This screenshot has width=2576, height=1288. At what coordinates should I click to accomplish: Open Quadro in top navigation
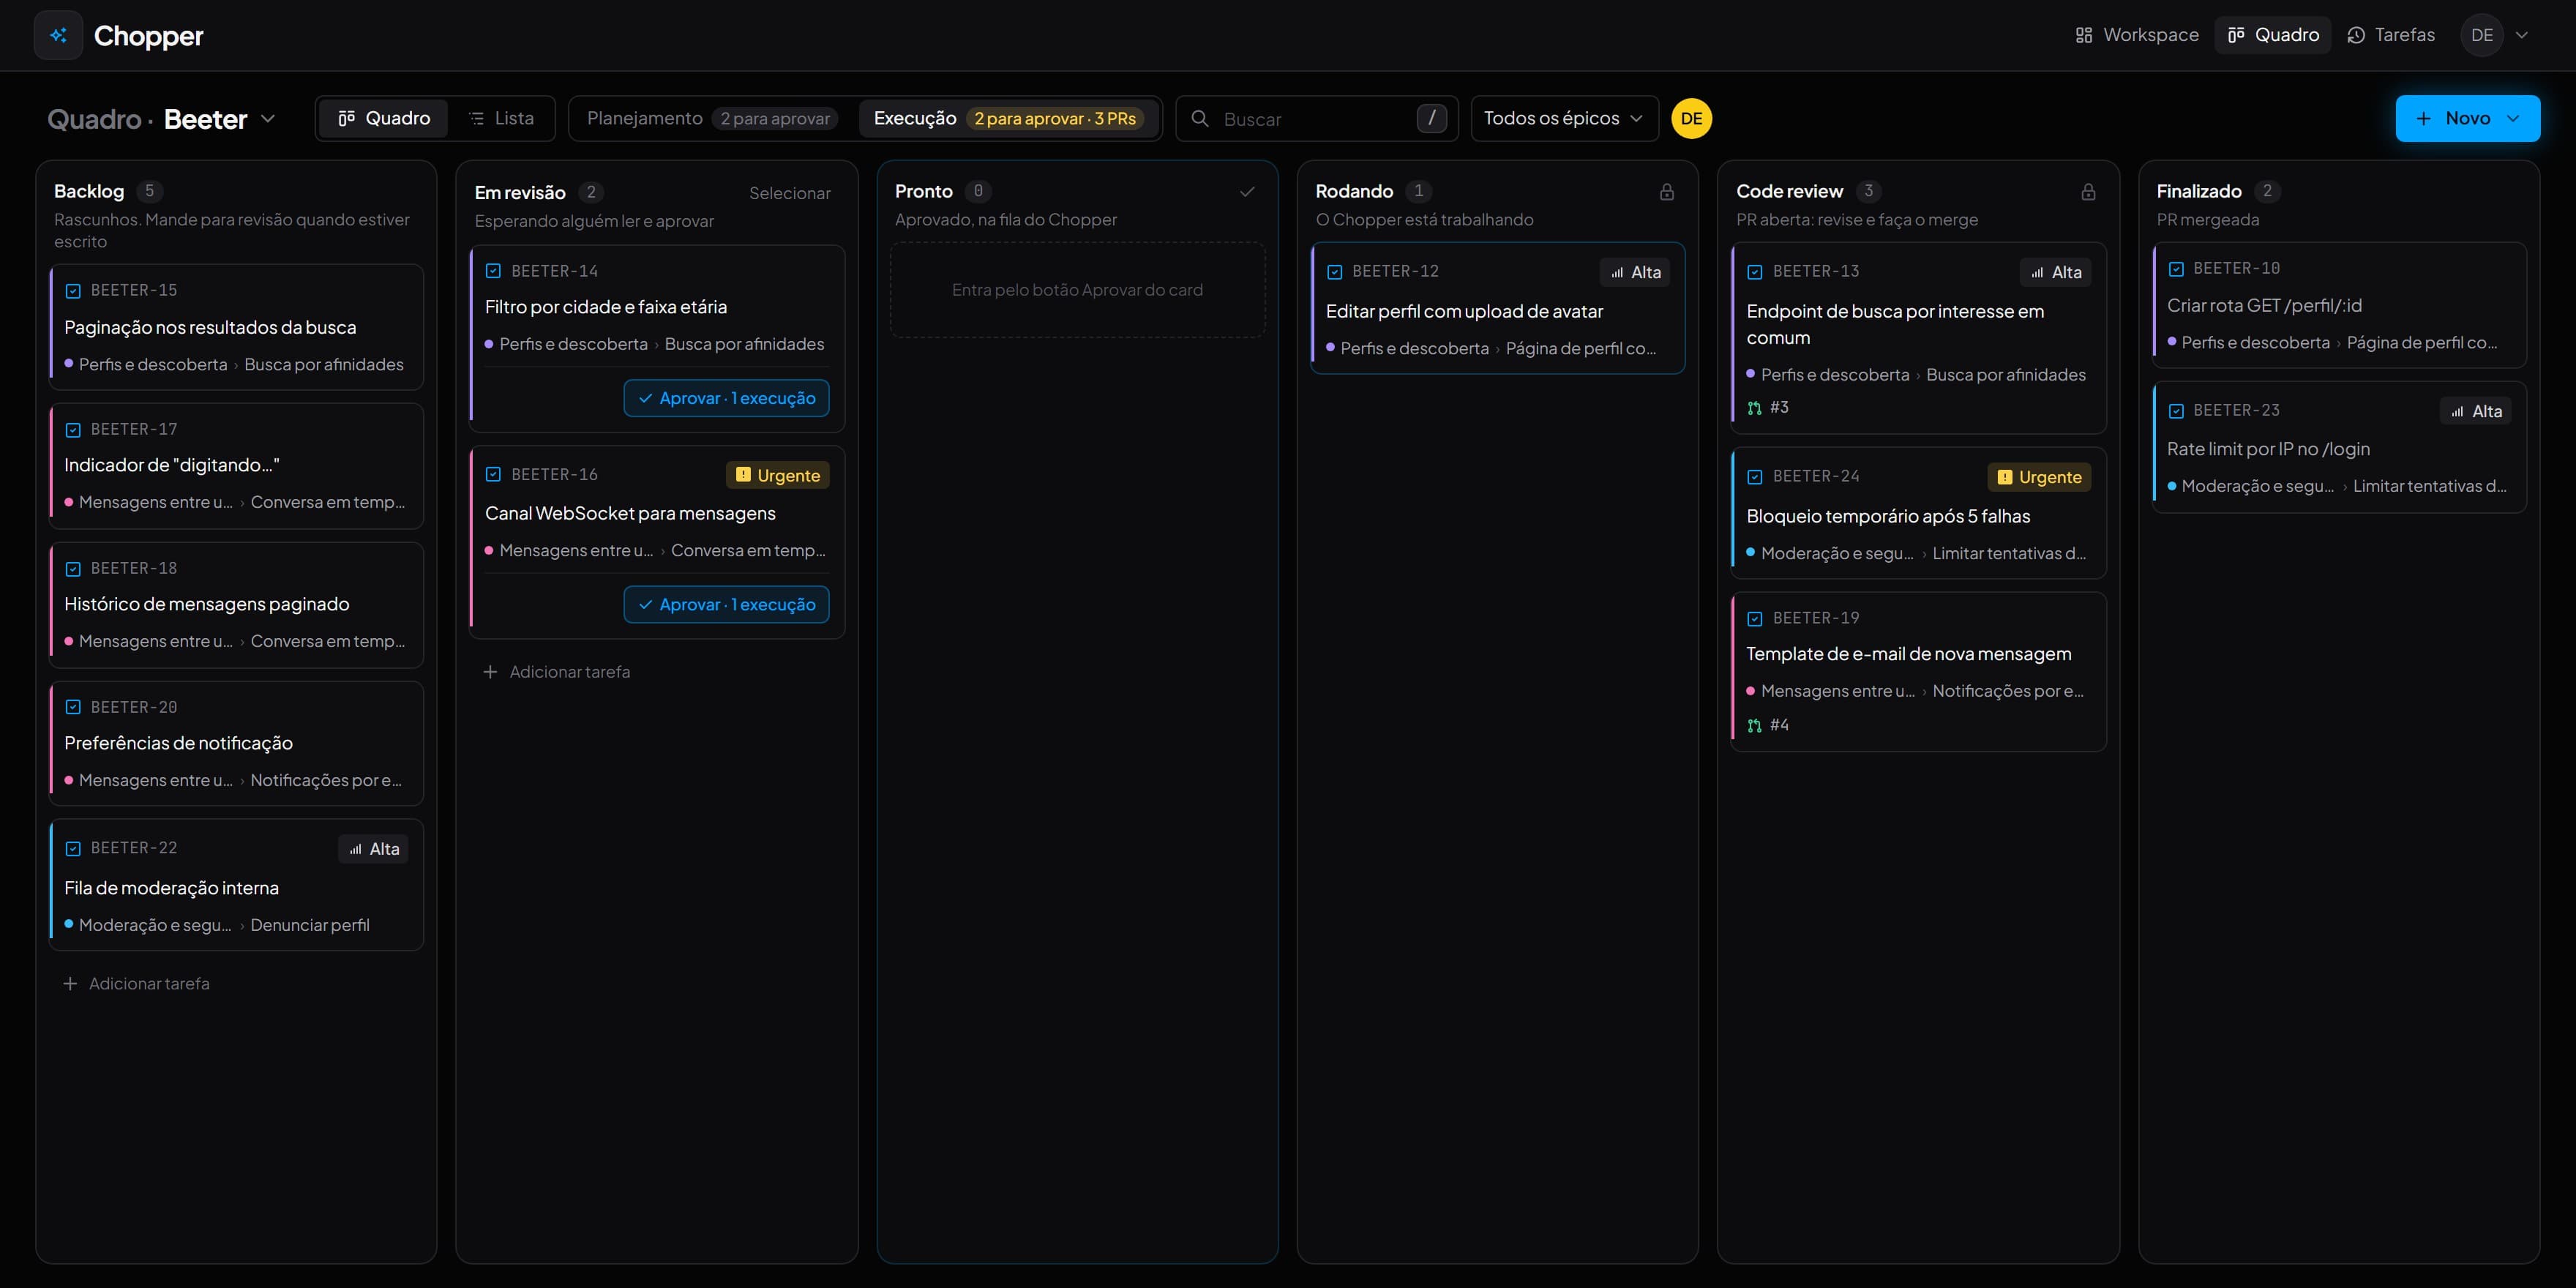(2273, 35)
